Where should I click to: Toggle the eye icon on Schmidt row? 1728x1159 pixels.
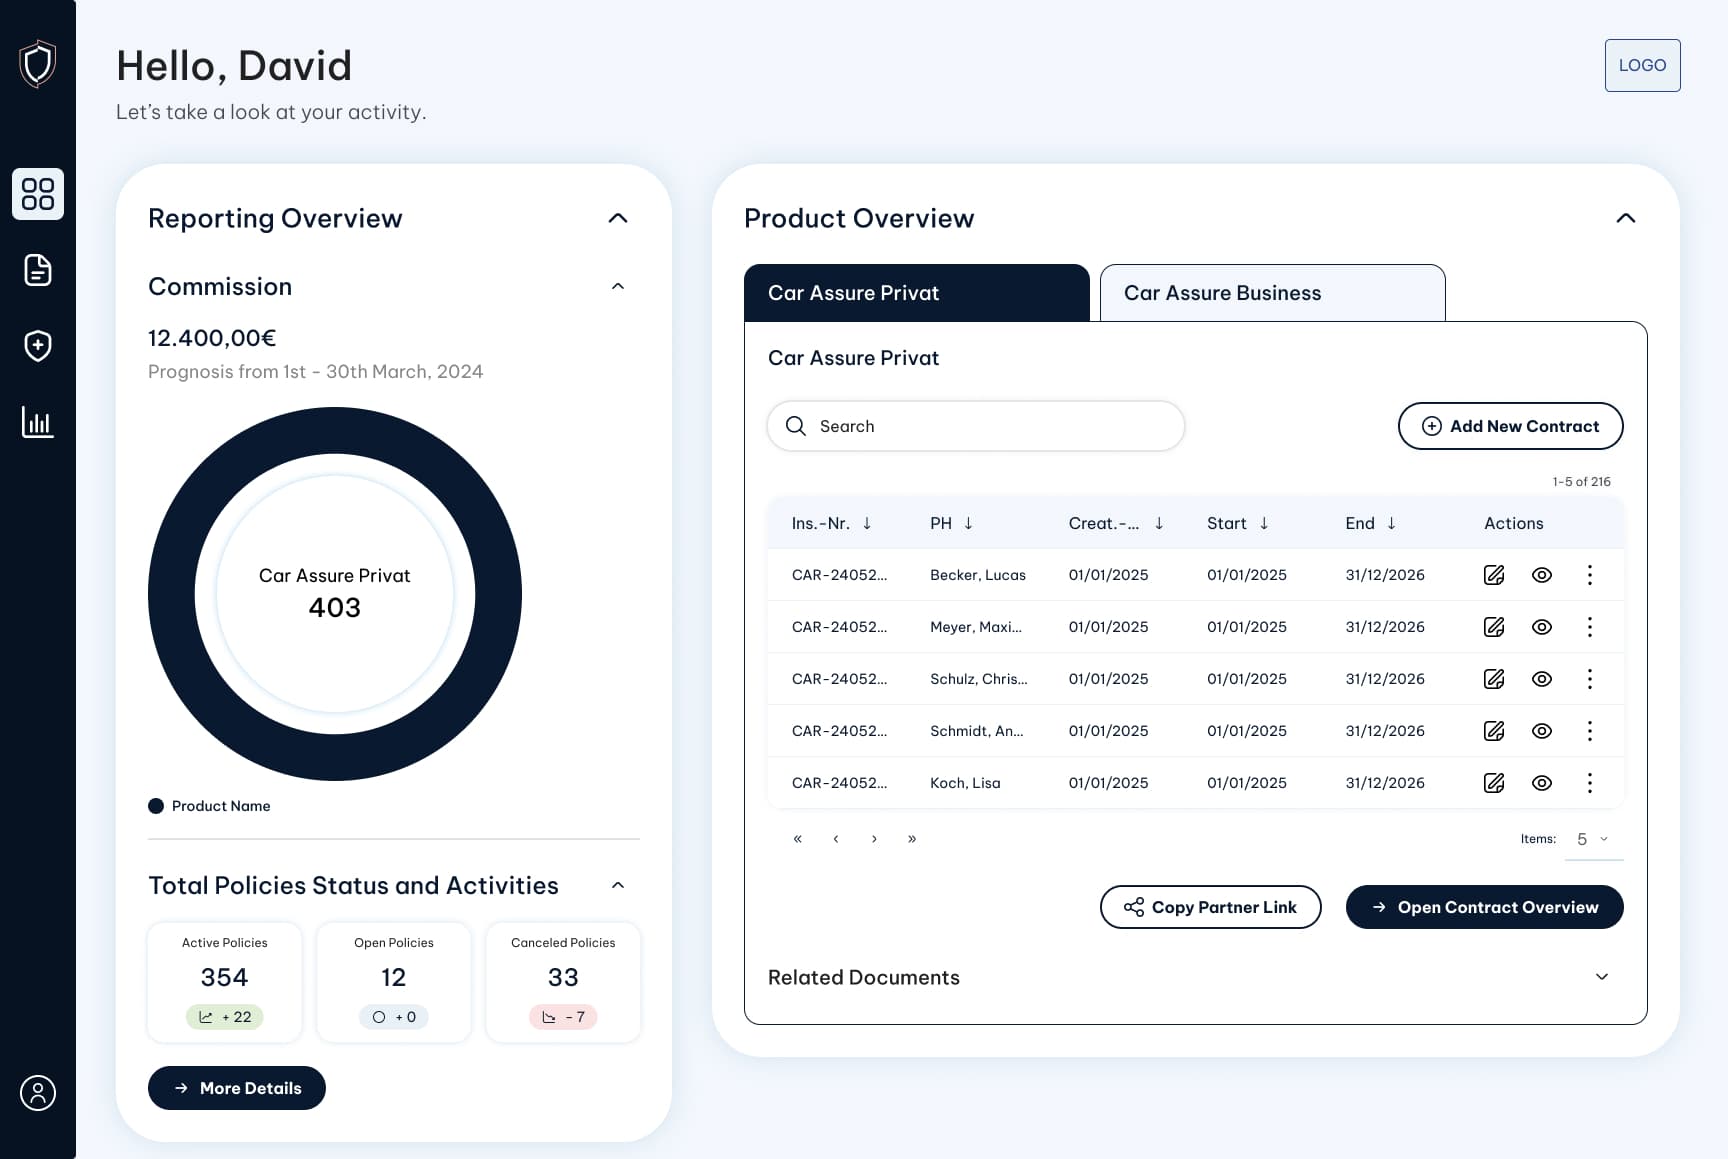point(1541,731)
